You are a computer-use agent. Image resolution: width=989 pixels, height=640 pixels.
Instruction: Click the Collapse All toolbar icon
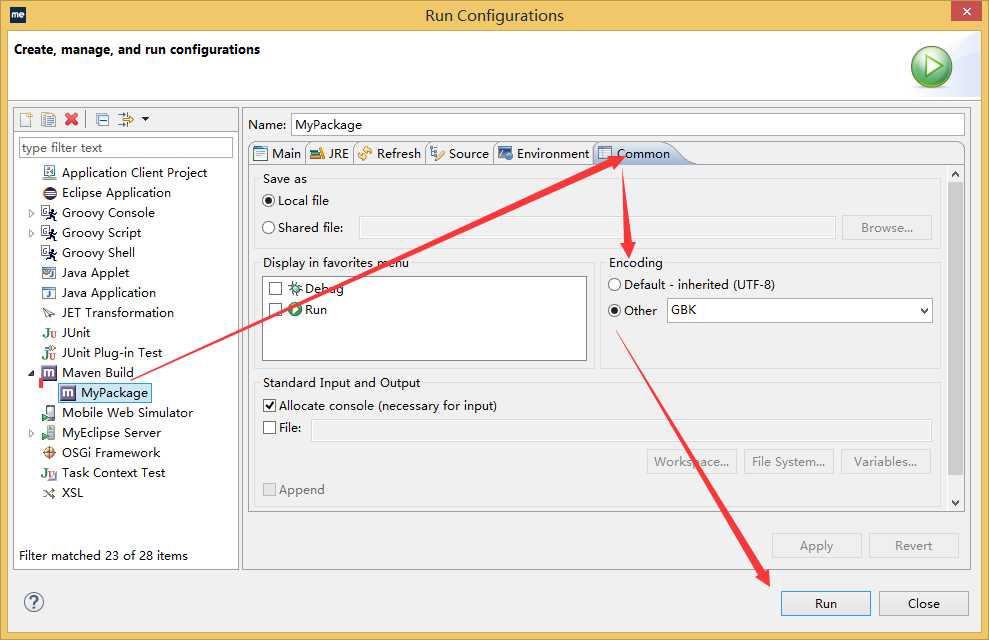coord(102,119)
